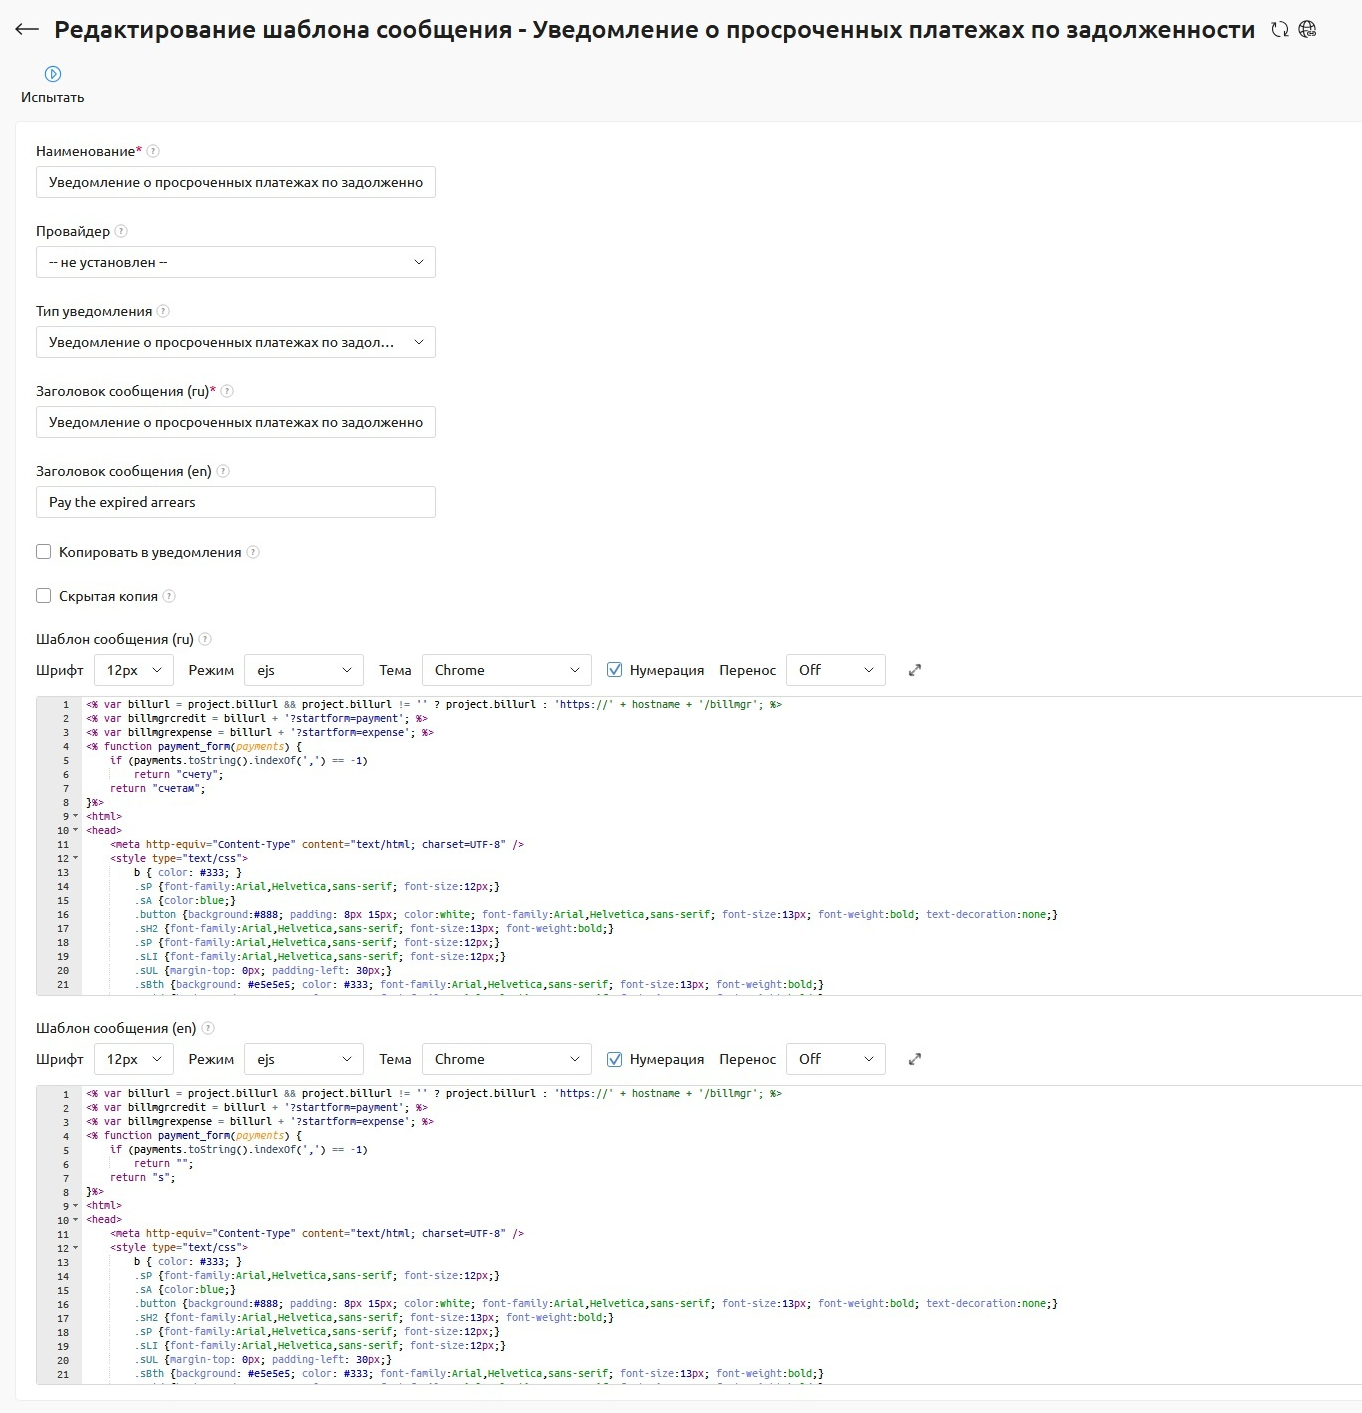Image resolution: width=1362 pixels, height=1413 pixels.
Task: Click the globe icon beside the page title
Action: [x=1307, y=30]
